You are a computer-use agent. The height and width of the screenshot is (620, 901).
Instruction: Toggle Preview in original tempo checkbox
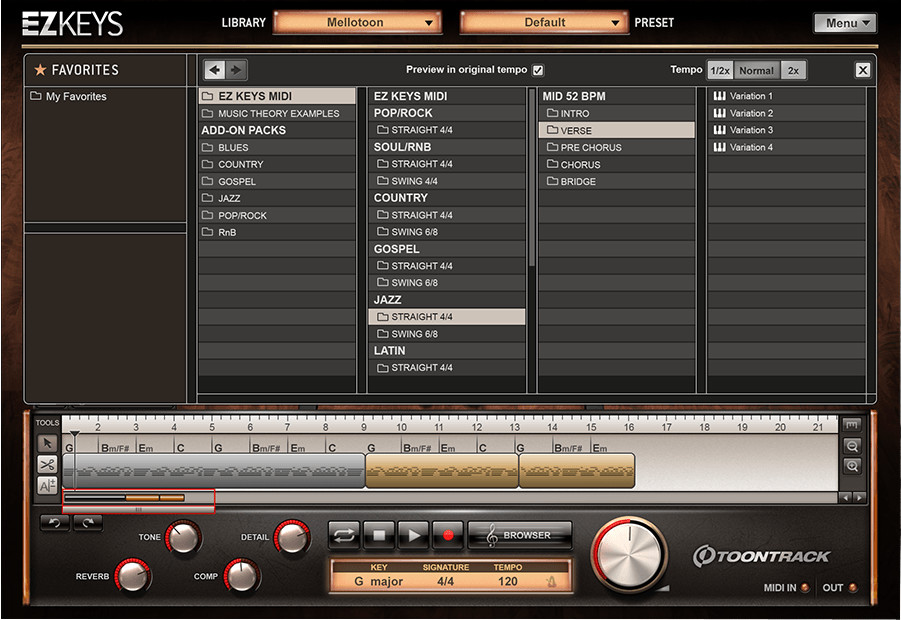[x=538, y=70]
